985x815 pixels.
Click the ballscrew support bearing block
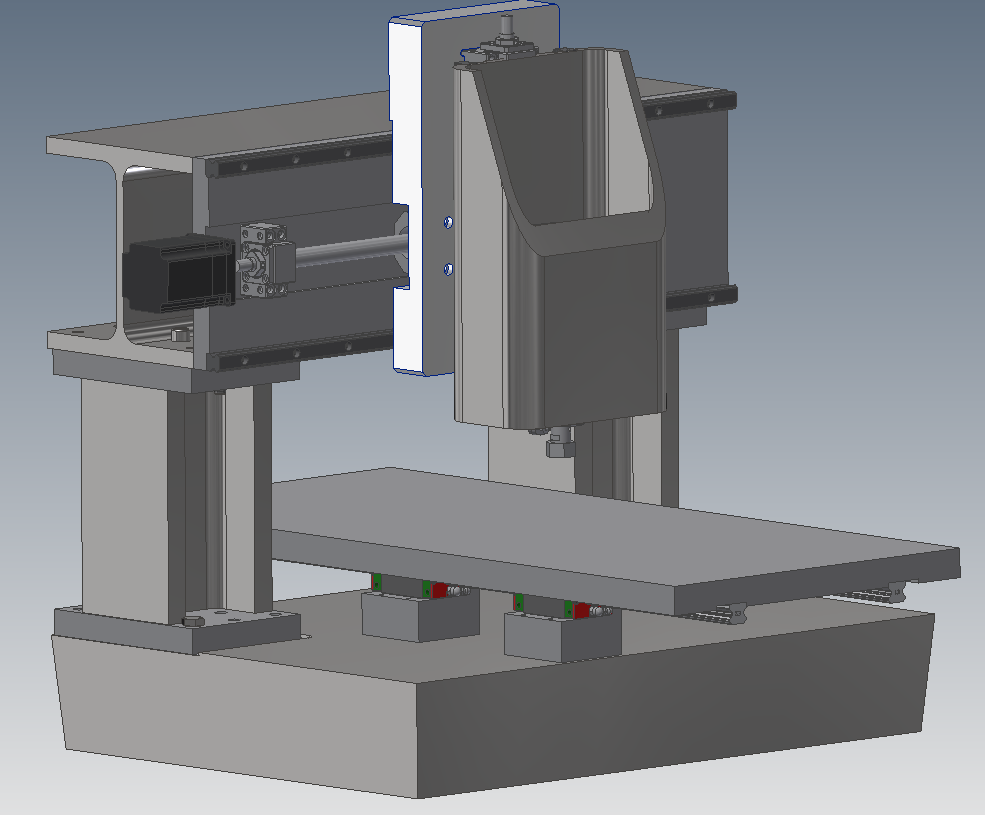click(x=263, y=260)
